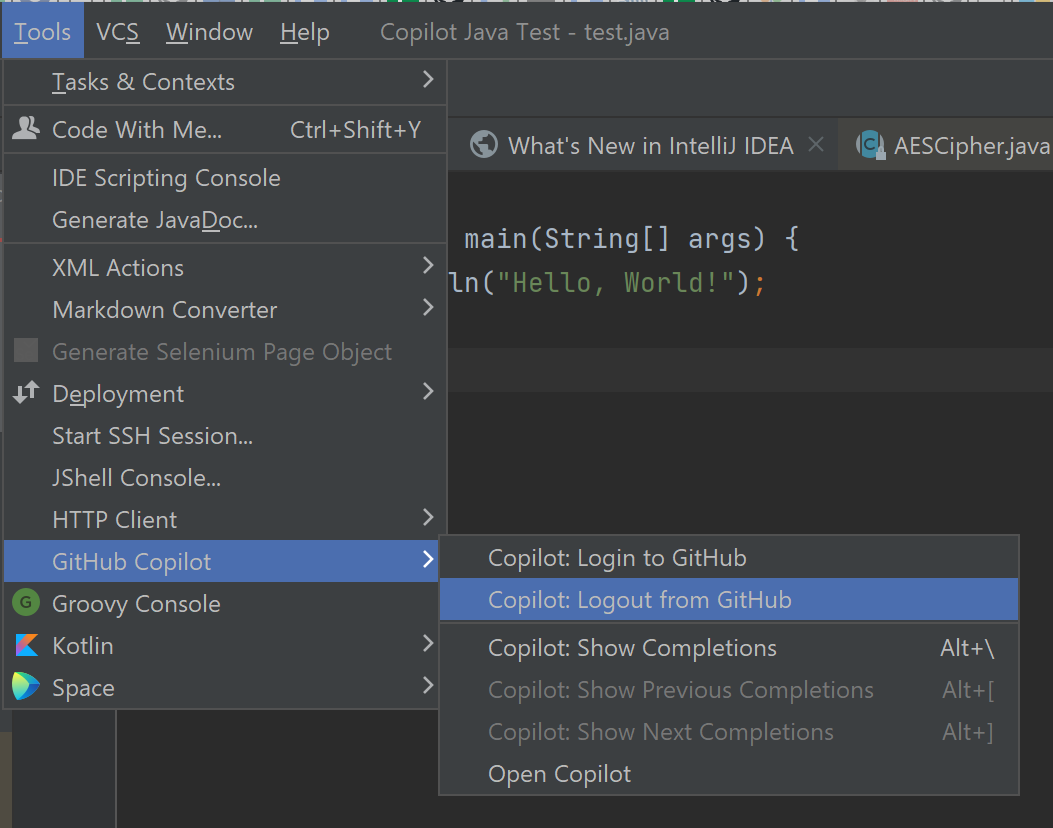Expand Kotlin submenu arrow
The image size is (1053, 828).
point(428,643)
